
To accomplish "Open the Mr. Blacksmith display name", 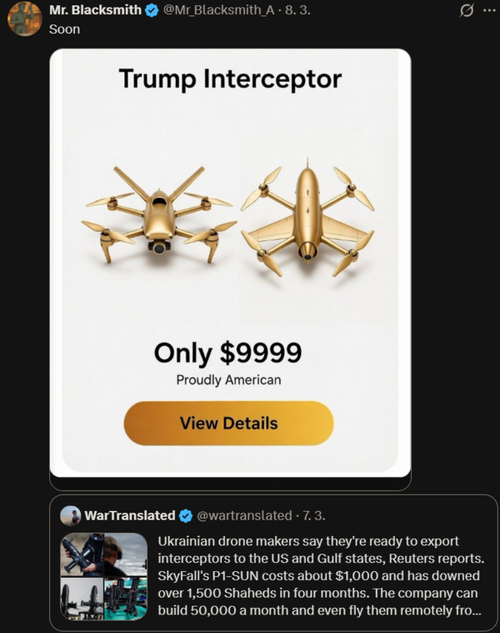I will (95, 10).
